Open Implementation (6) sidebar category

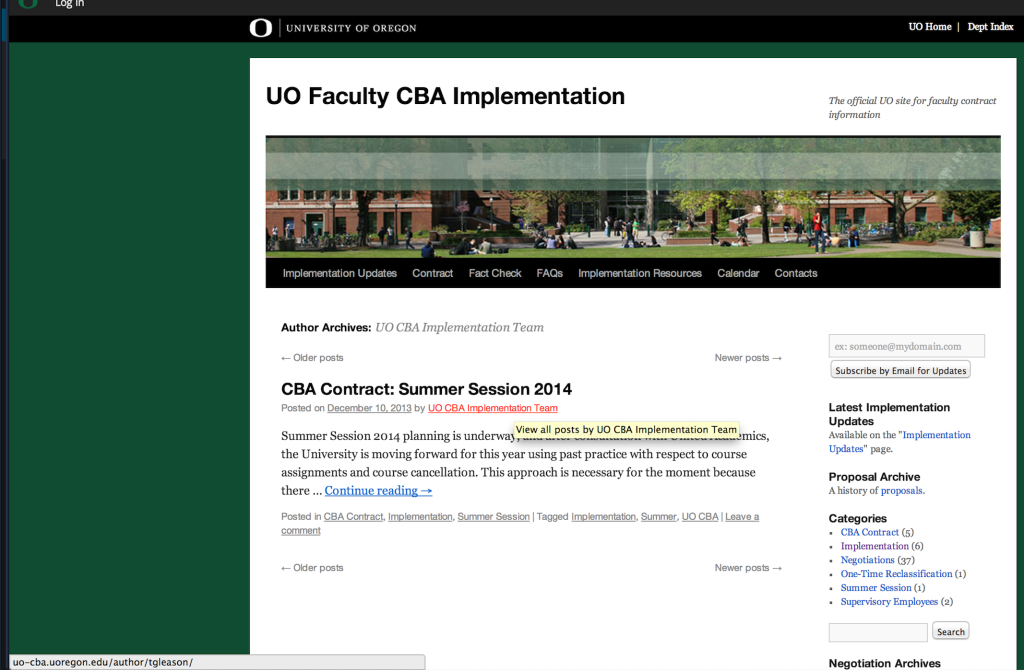874,546
